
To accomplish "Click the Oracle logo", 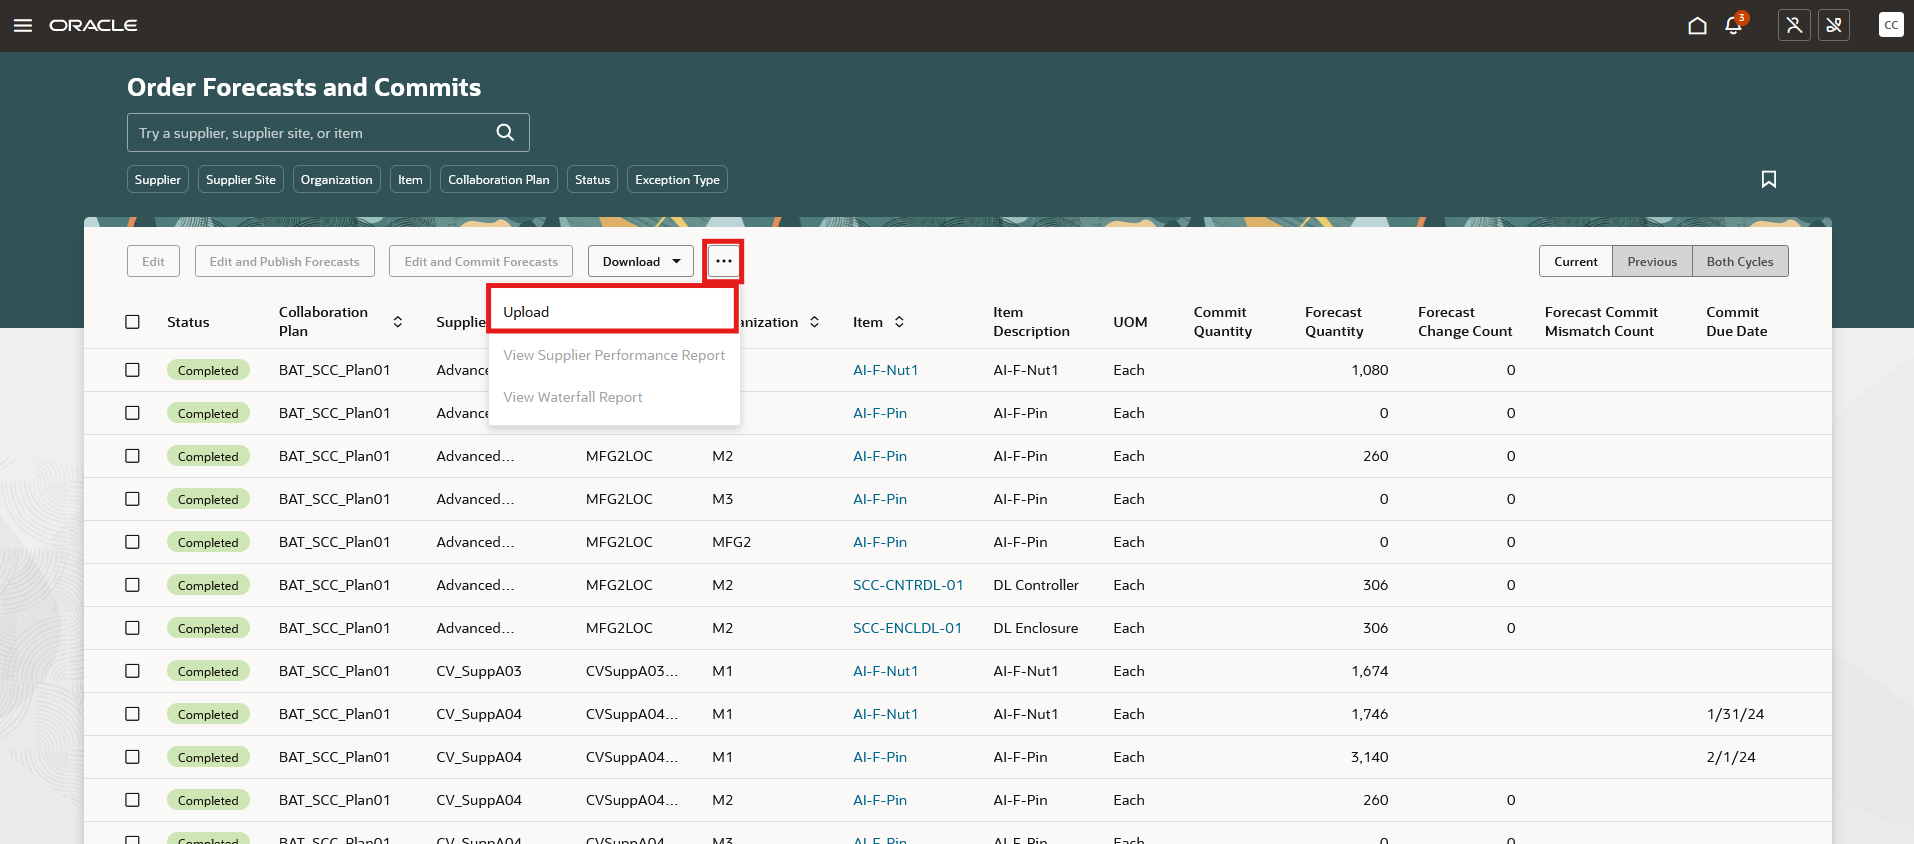I will pos(93,25).
